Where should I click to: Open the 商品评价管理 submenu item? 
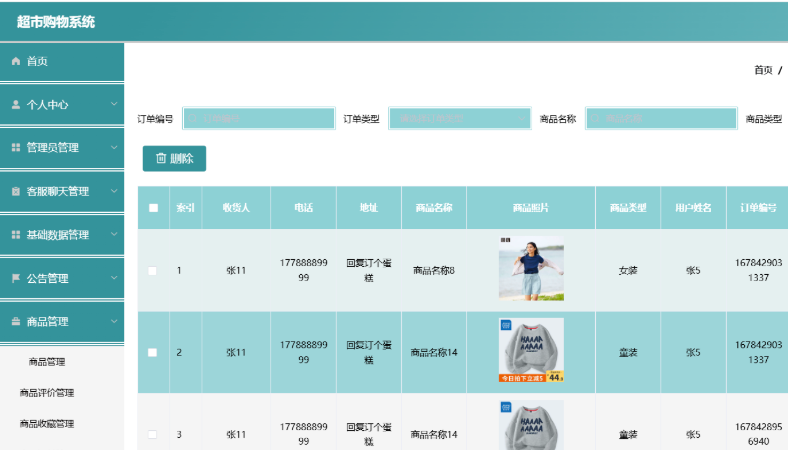coord(47,393)
